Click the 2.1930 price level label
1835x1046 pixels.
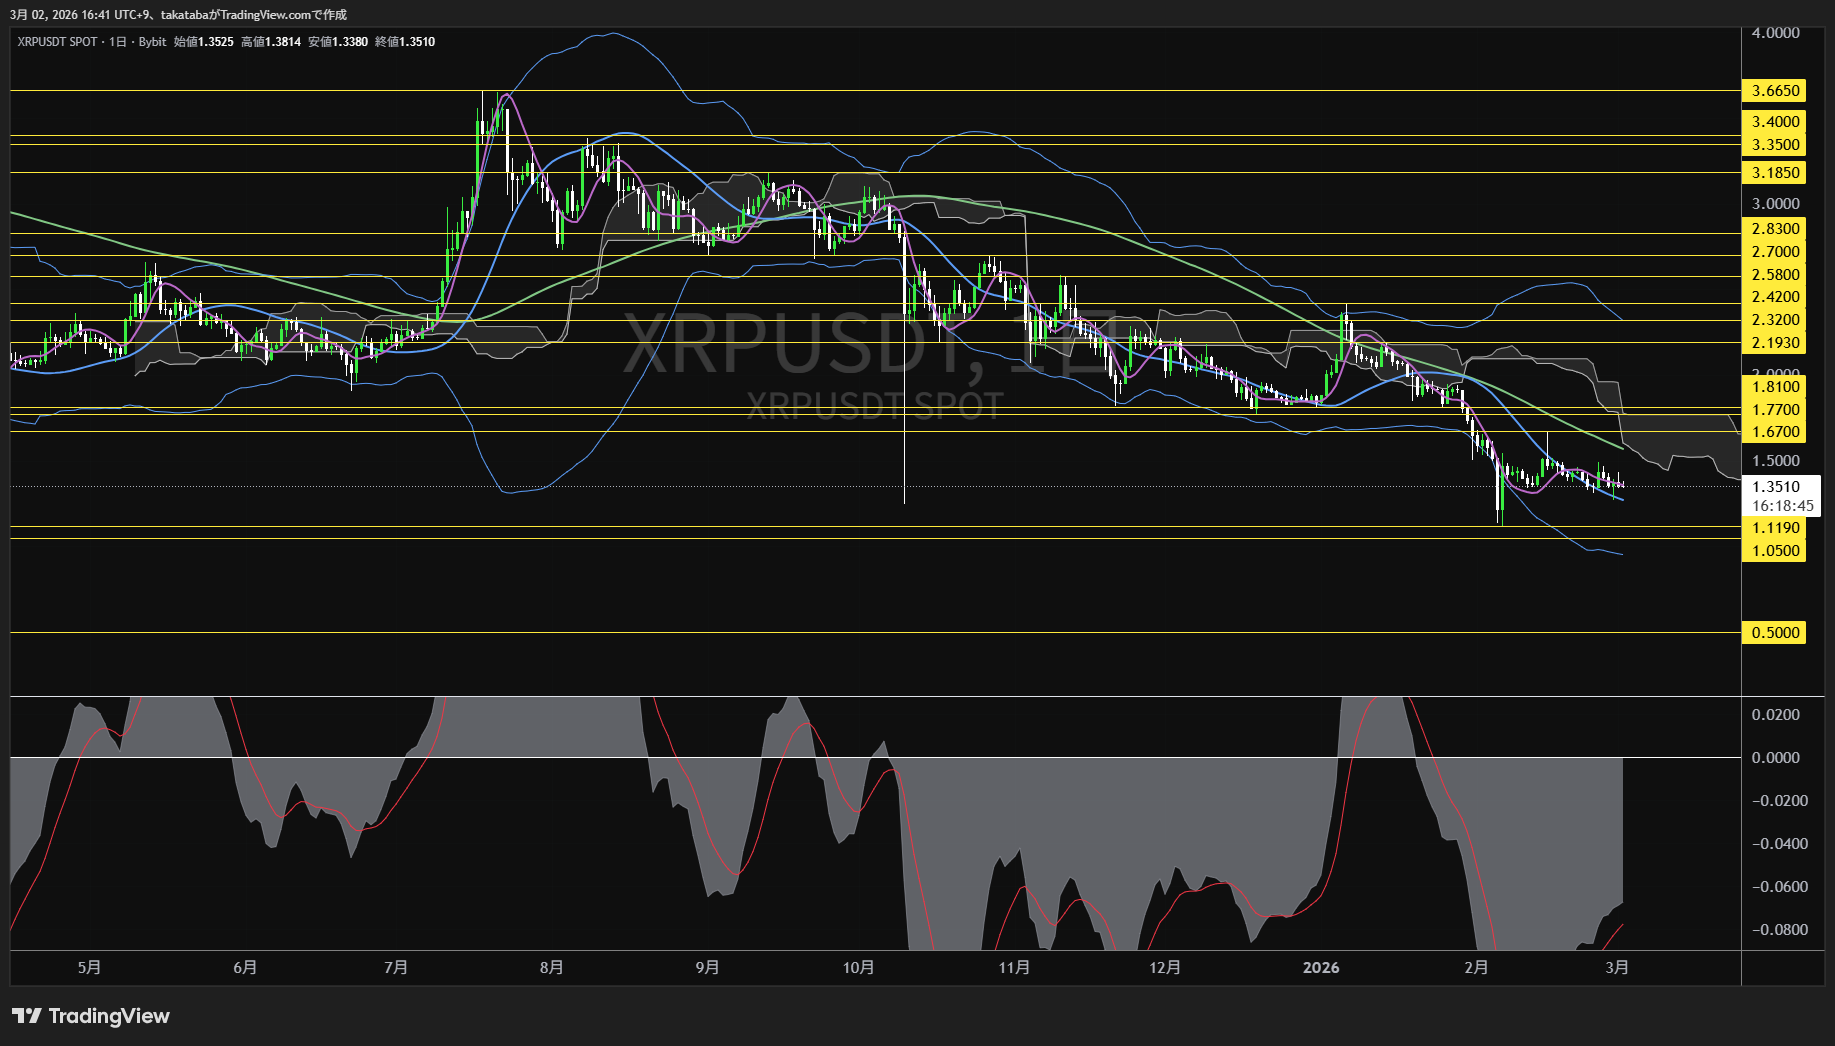(x=1774, y=343)
